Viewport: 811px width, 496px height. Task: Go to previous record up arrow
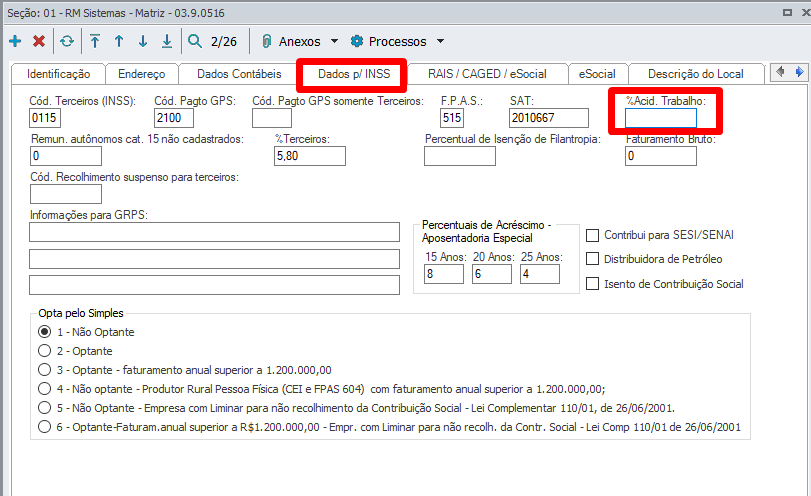click(x=119, y=41)
